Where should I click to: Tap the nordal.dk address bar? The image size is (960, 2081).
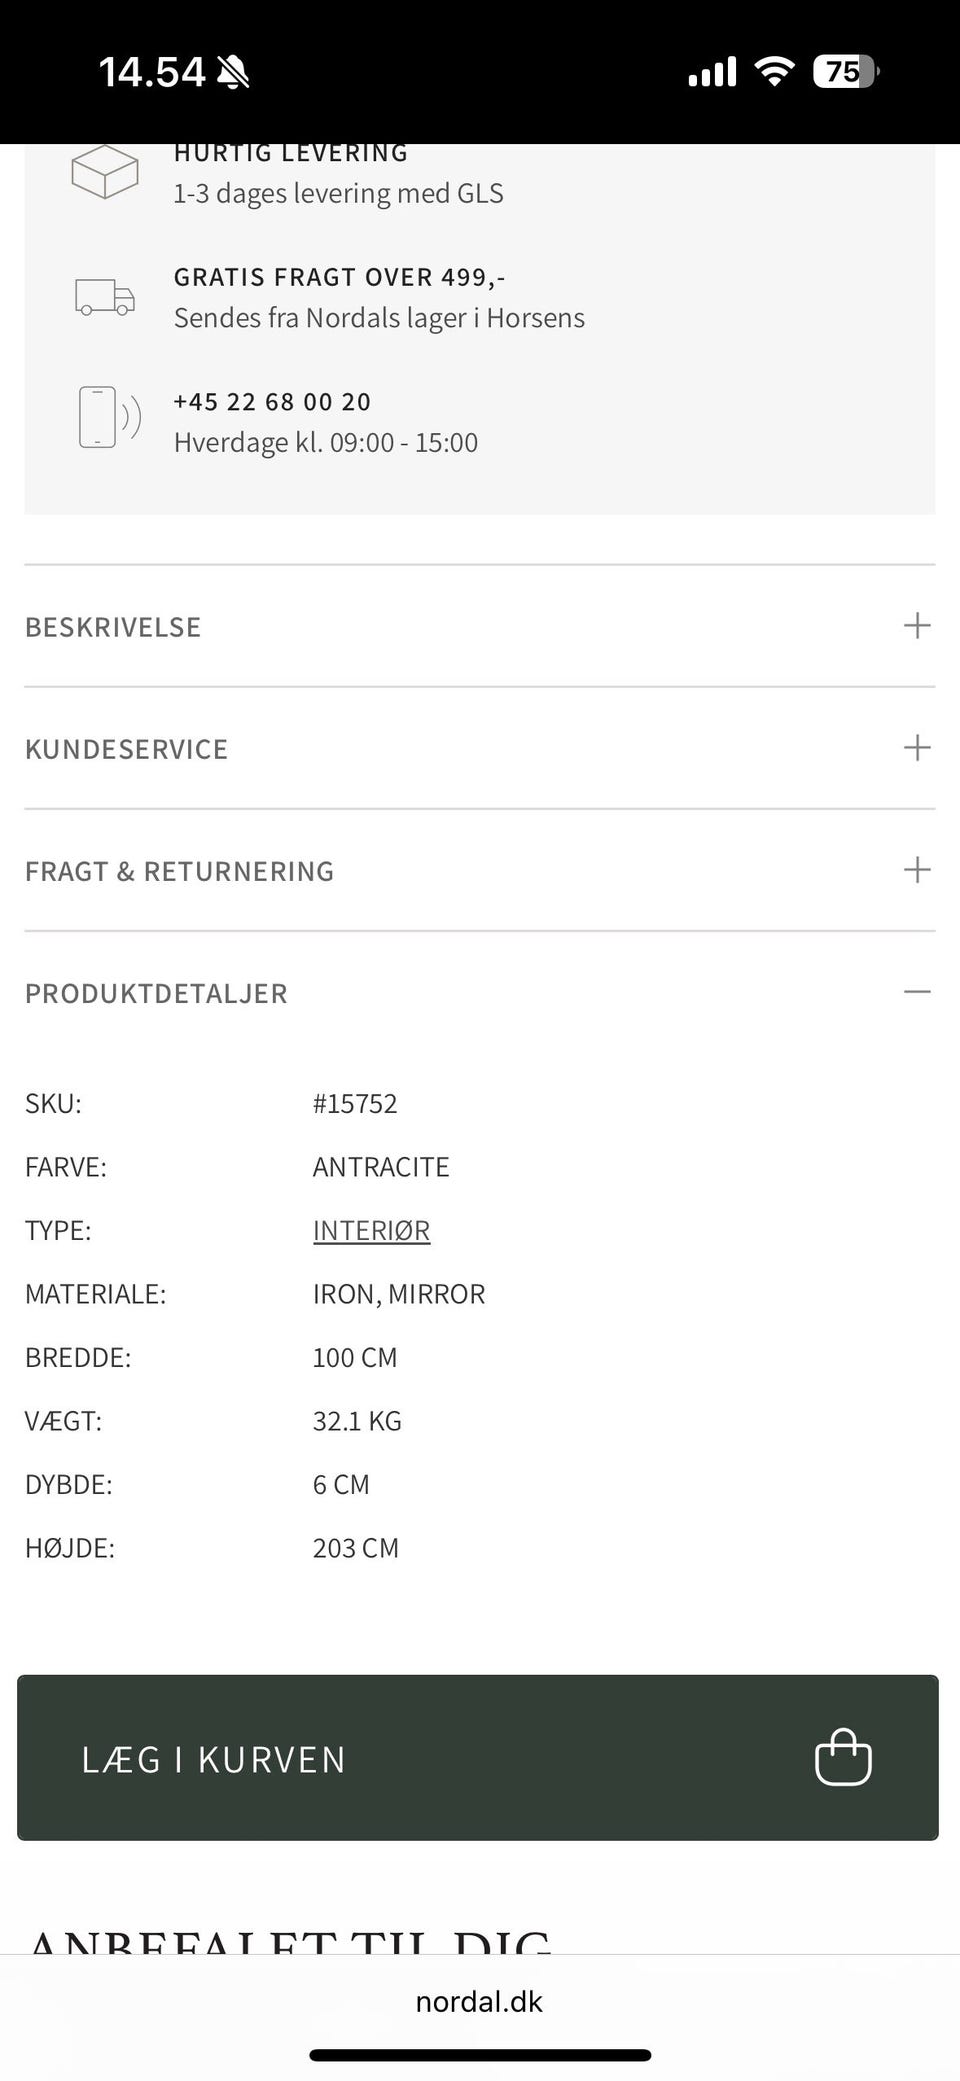(479, 2001)
